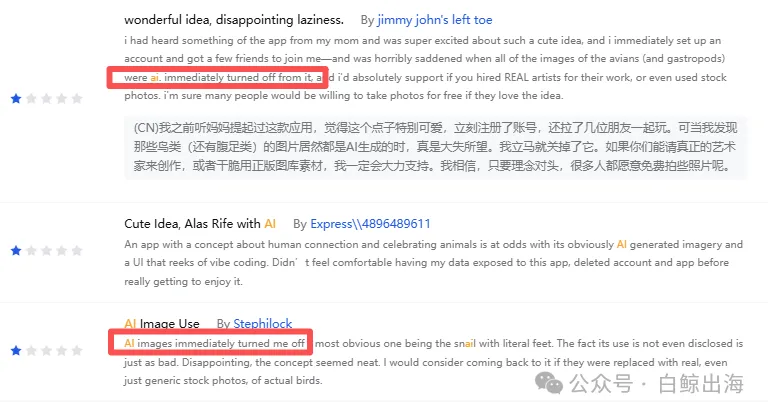Open reviewer Express\\4896489611 profile link

click(x=370, y=224)
